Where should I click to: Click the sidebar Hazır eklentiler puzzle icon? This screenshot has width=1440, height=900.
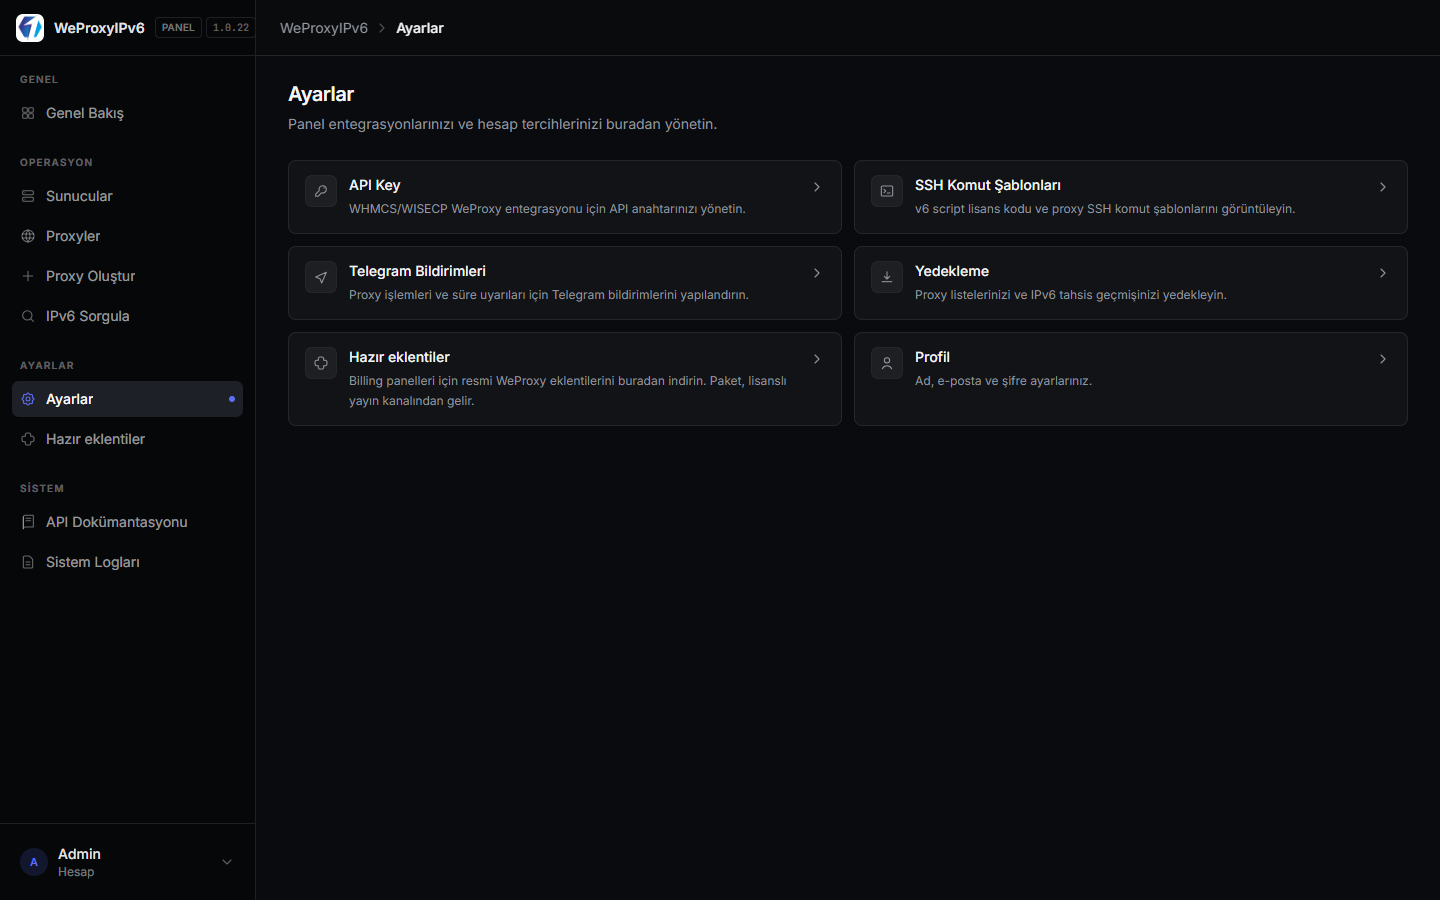click(x=28, y=439)
